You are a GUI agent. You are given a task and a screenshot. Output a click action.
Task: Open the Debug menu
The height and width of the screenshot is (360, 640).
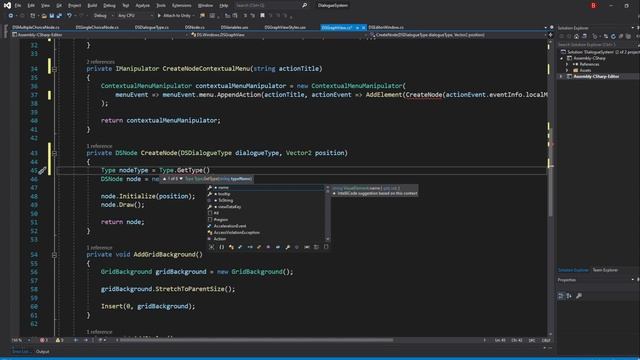point(109,6)
